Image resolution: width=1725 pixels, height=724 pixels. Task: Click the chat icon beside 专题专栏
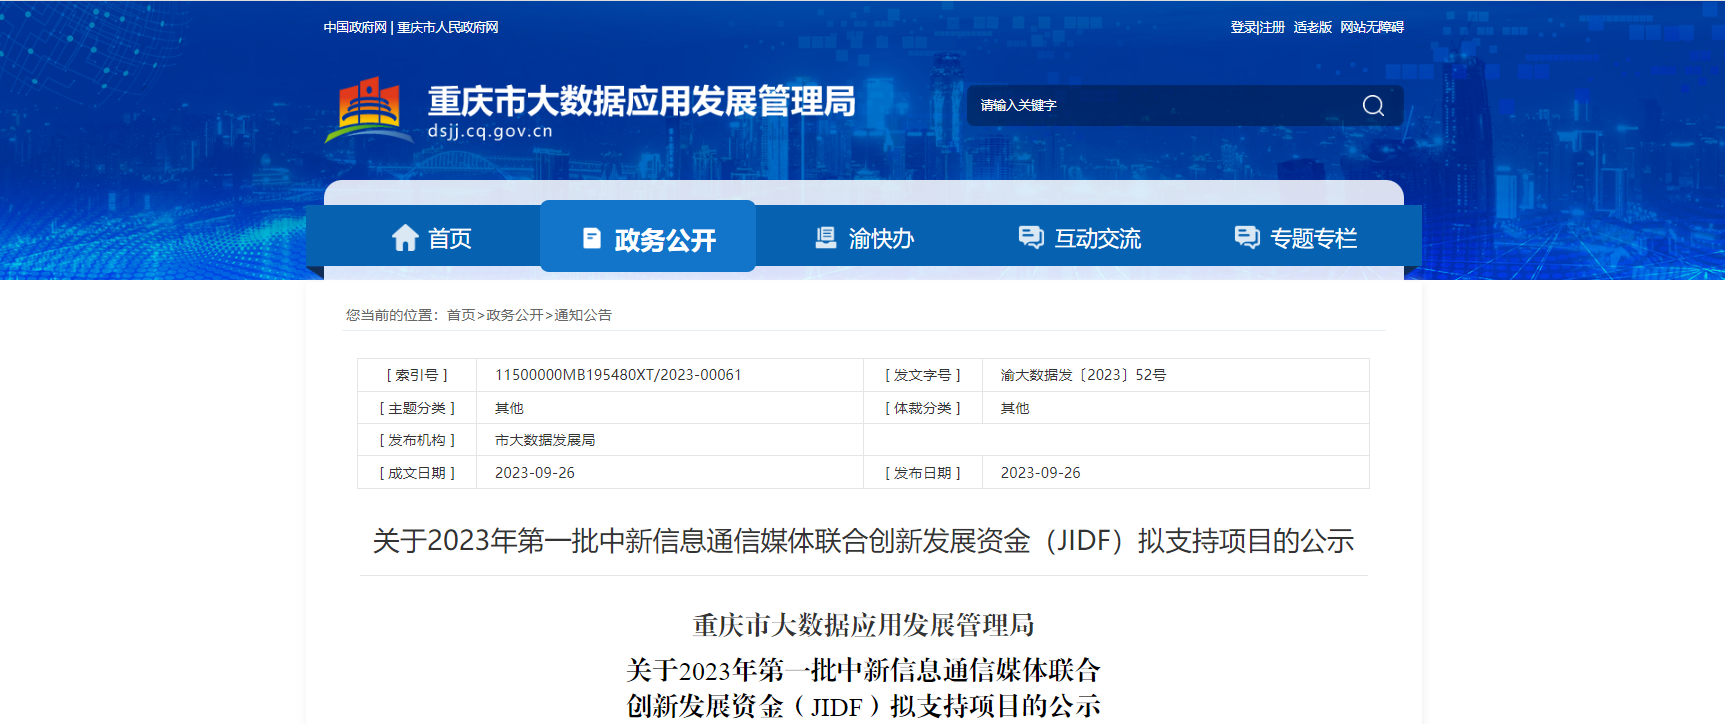coord(1246,237)
